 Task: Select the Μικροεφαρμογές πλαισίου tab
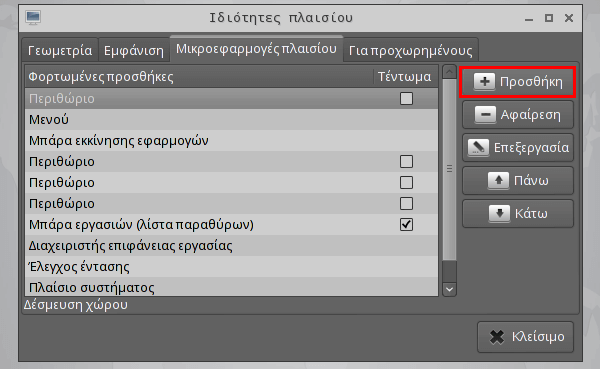[x=256, y=49]
